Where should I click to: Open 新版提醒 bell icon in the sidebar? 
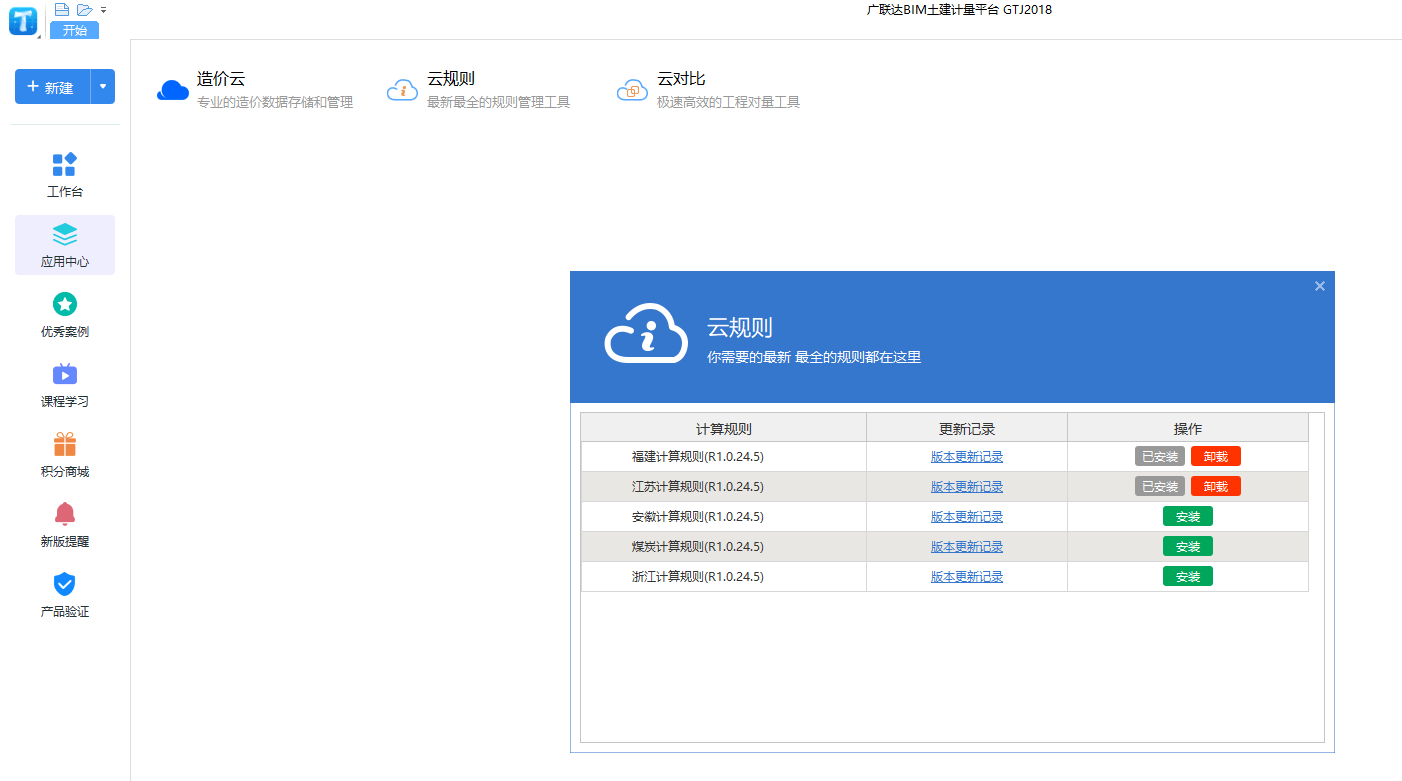pyautogui.click(x=65, y=514)
